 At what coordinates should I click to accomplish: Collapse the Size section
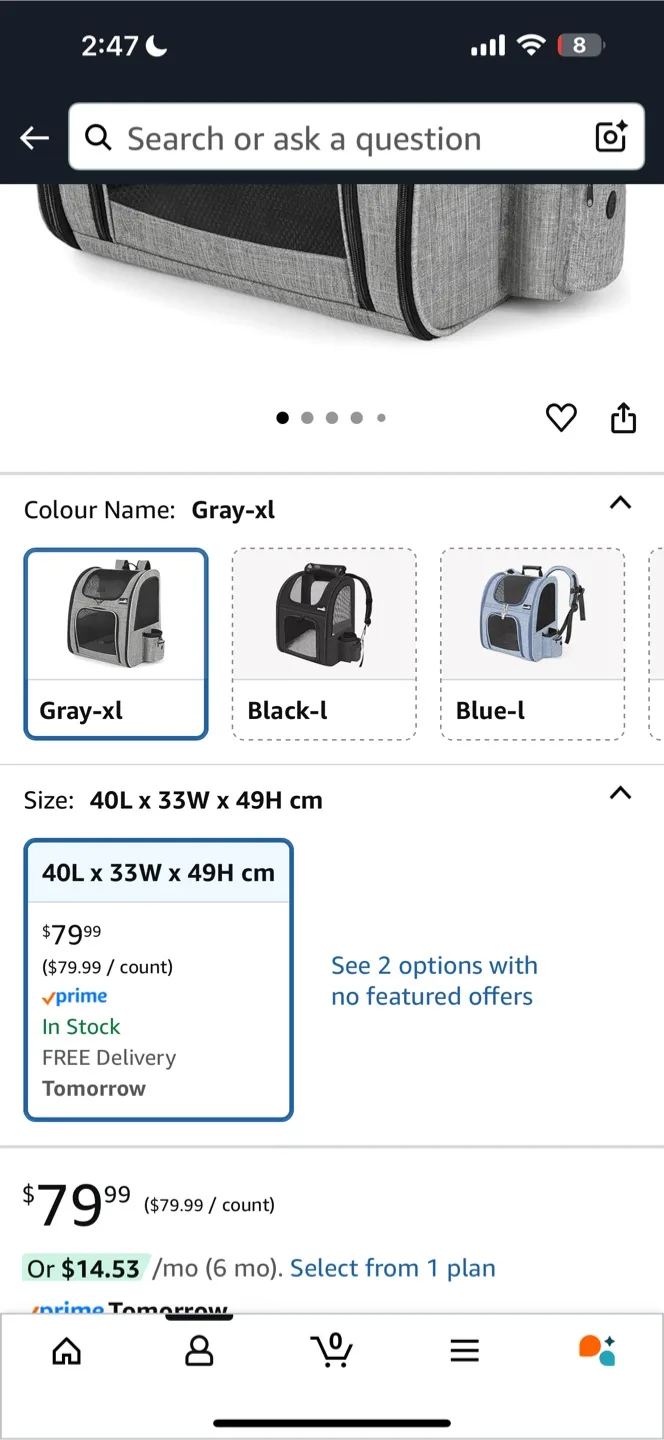pyautogui.click(x=621, y=793)
